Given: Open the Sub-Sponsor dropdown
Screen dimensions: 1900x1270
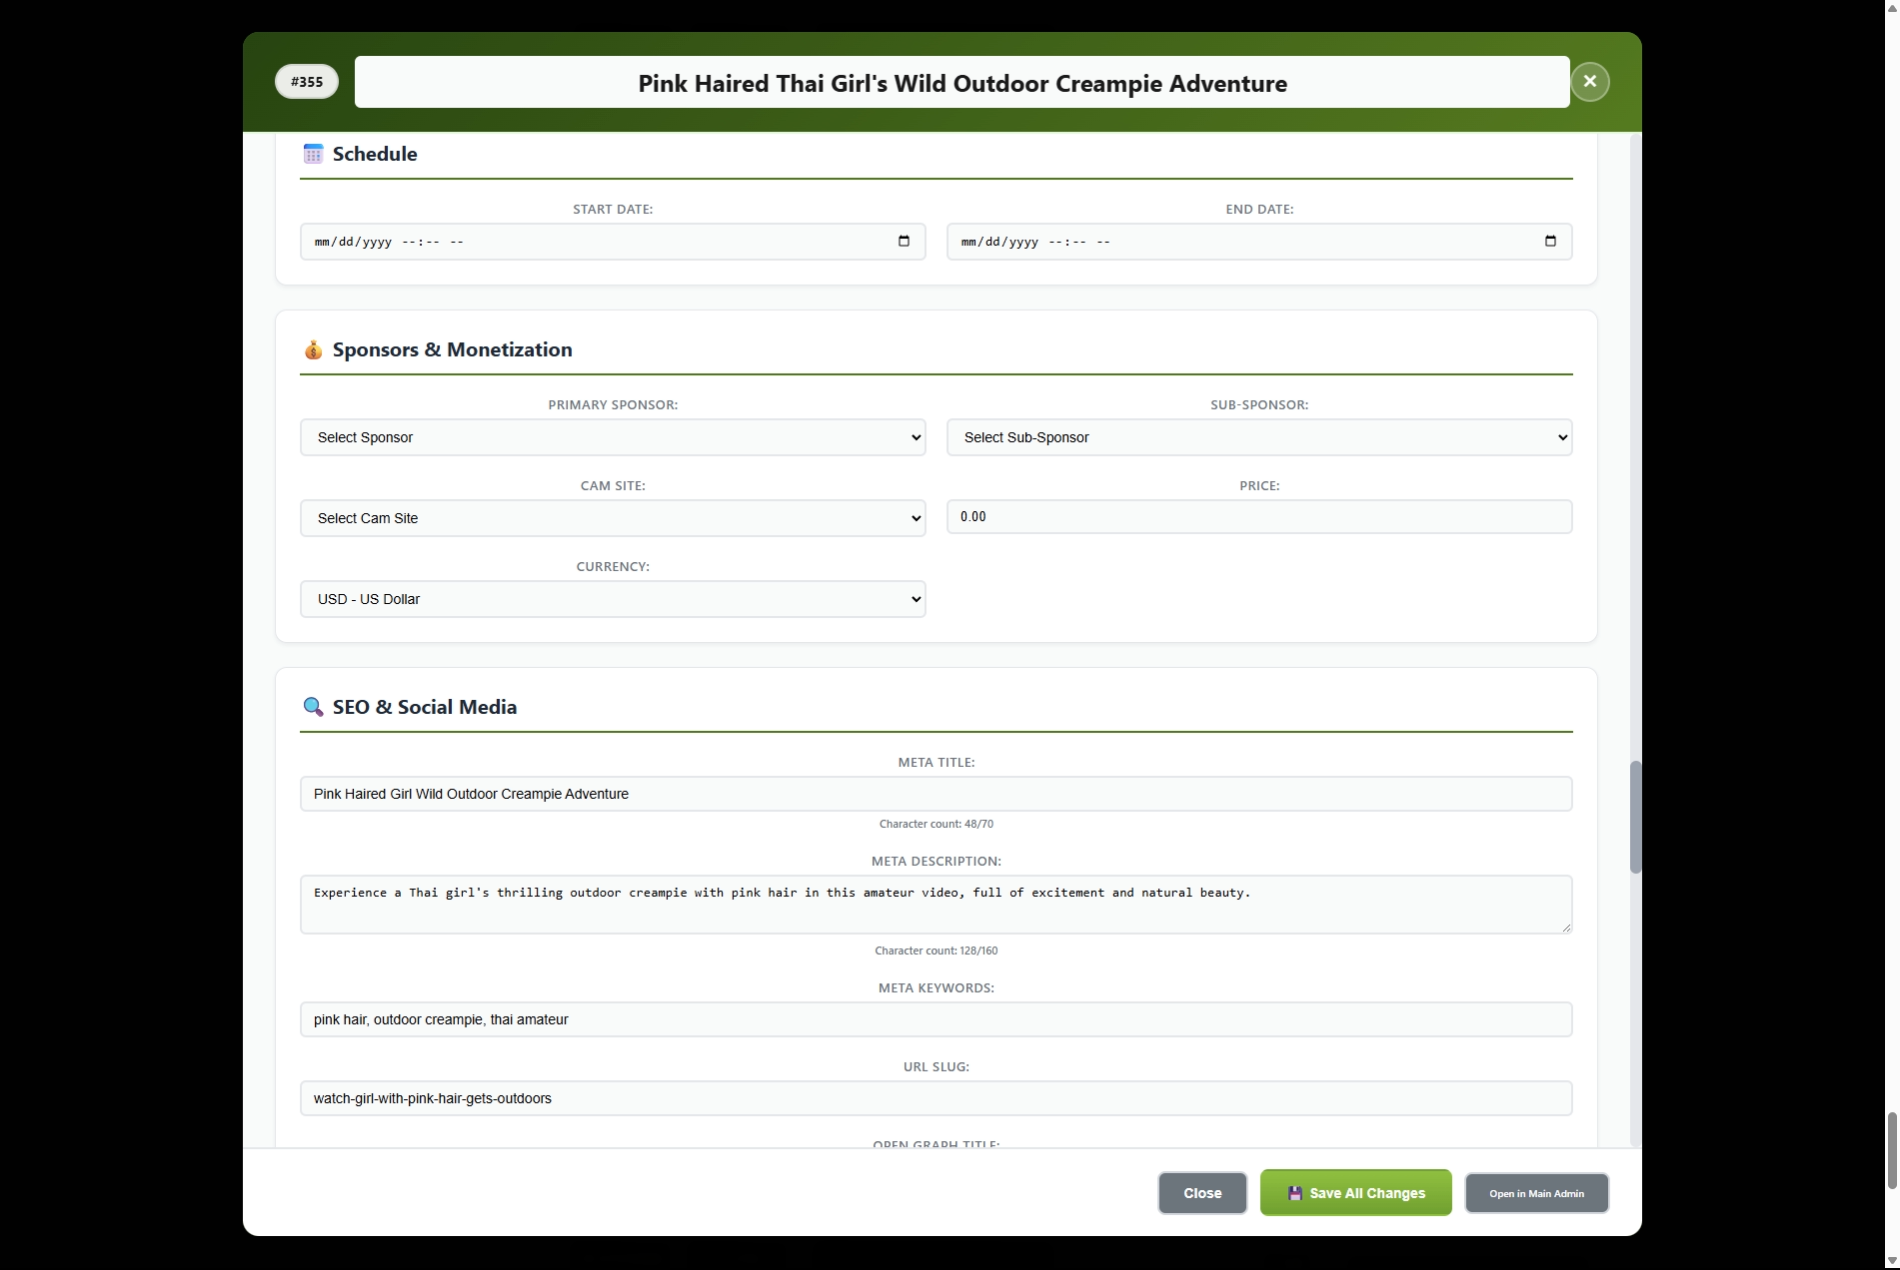Looking at the screenshot, I should coord(1259,437).
